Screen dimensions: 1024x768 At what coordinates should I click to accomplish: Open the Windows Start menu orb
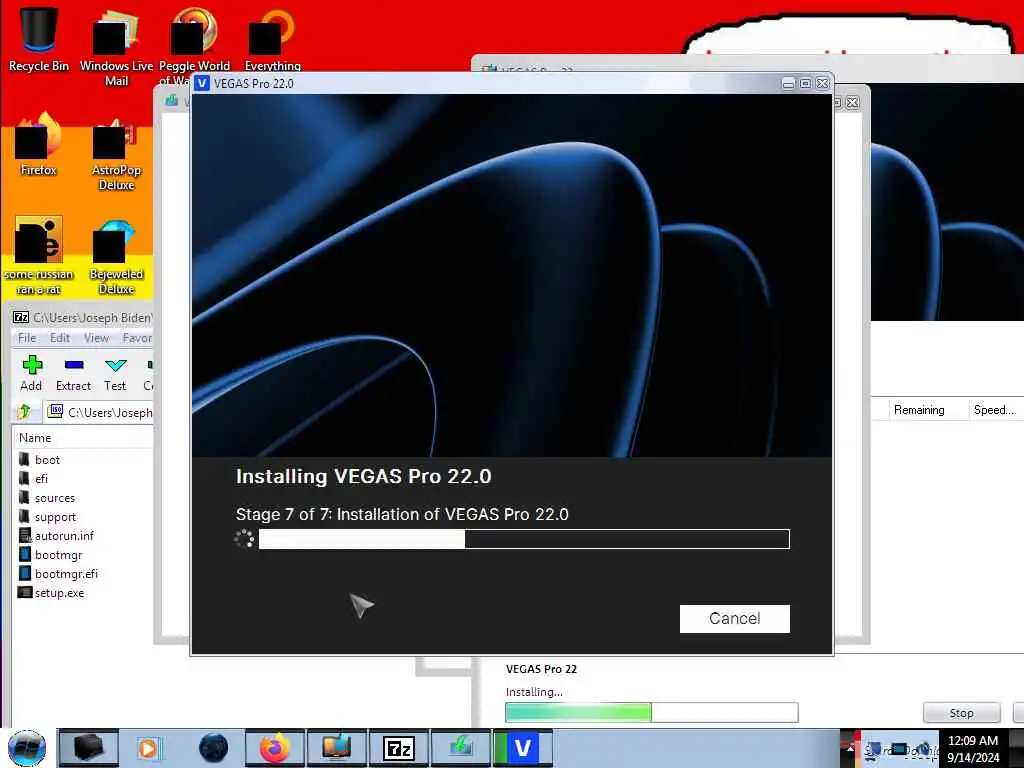[27, 748]
